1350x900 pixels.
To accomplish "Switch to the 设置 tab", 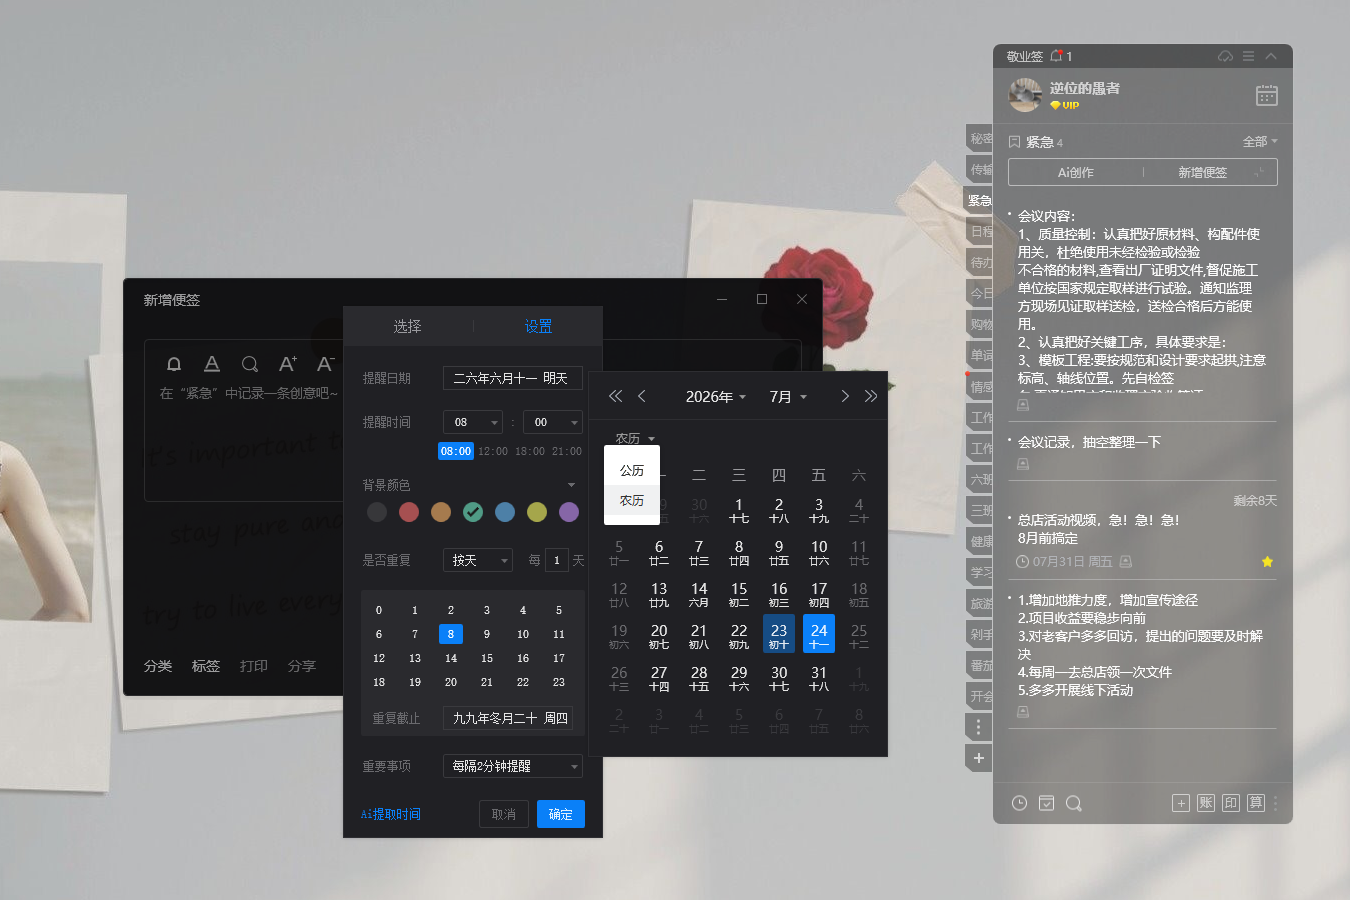I will 538,327.
